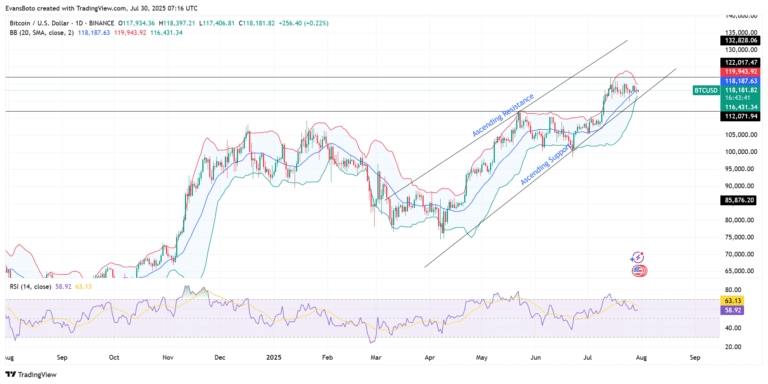Click the open value O117,934.36

(x=137, y=23)
